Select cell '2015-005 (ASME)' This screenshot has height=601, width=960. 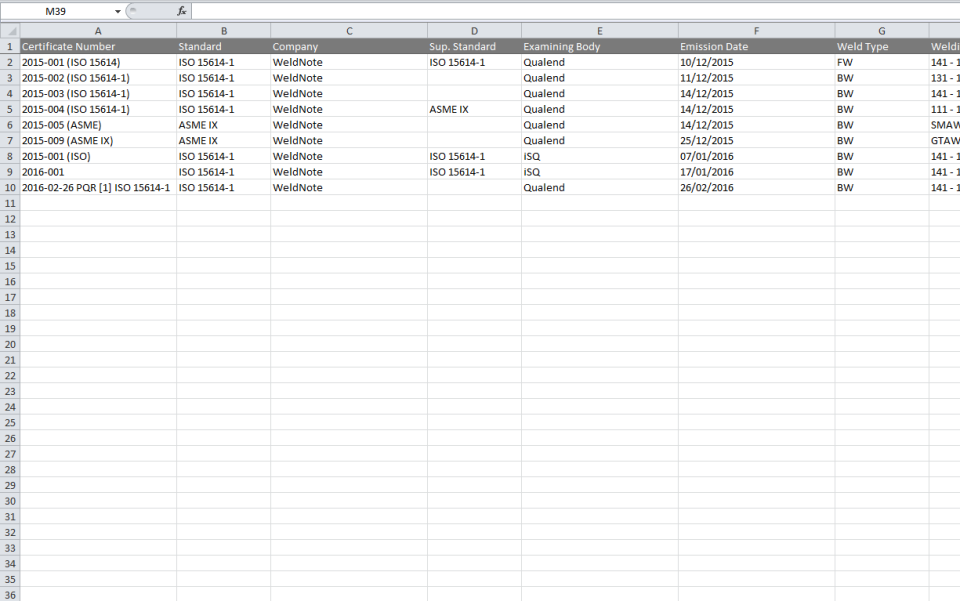coord(98,125)
